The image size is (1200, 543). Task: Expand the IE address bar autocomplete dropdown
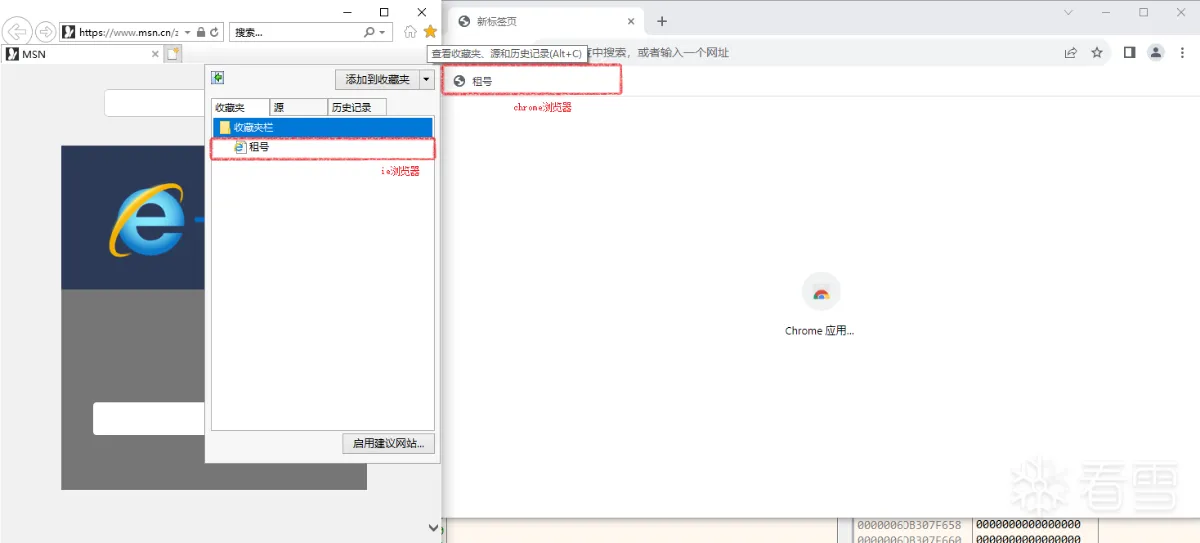click(187, 32)
